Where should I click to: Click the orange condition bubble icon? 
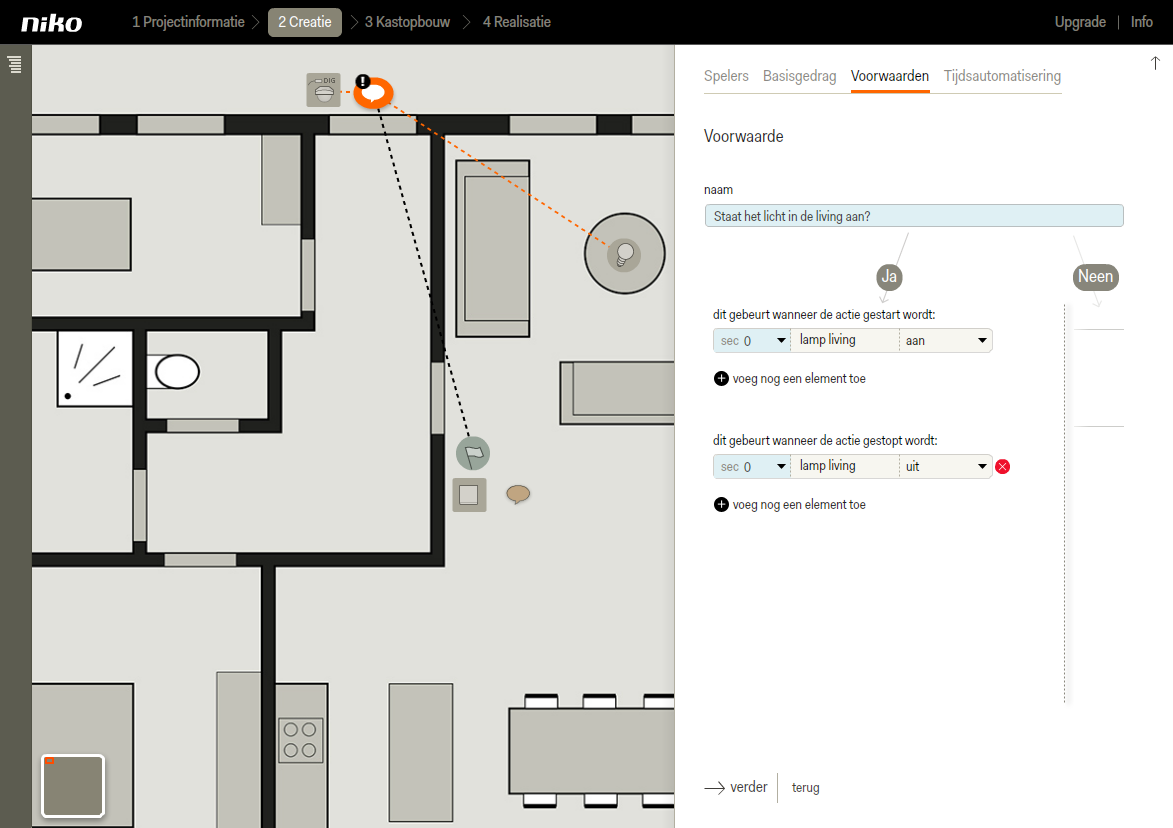373,93
